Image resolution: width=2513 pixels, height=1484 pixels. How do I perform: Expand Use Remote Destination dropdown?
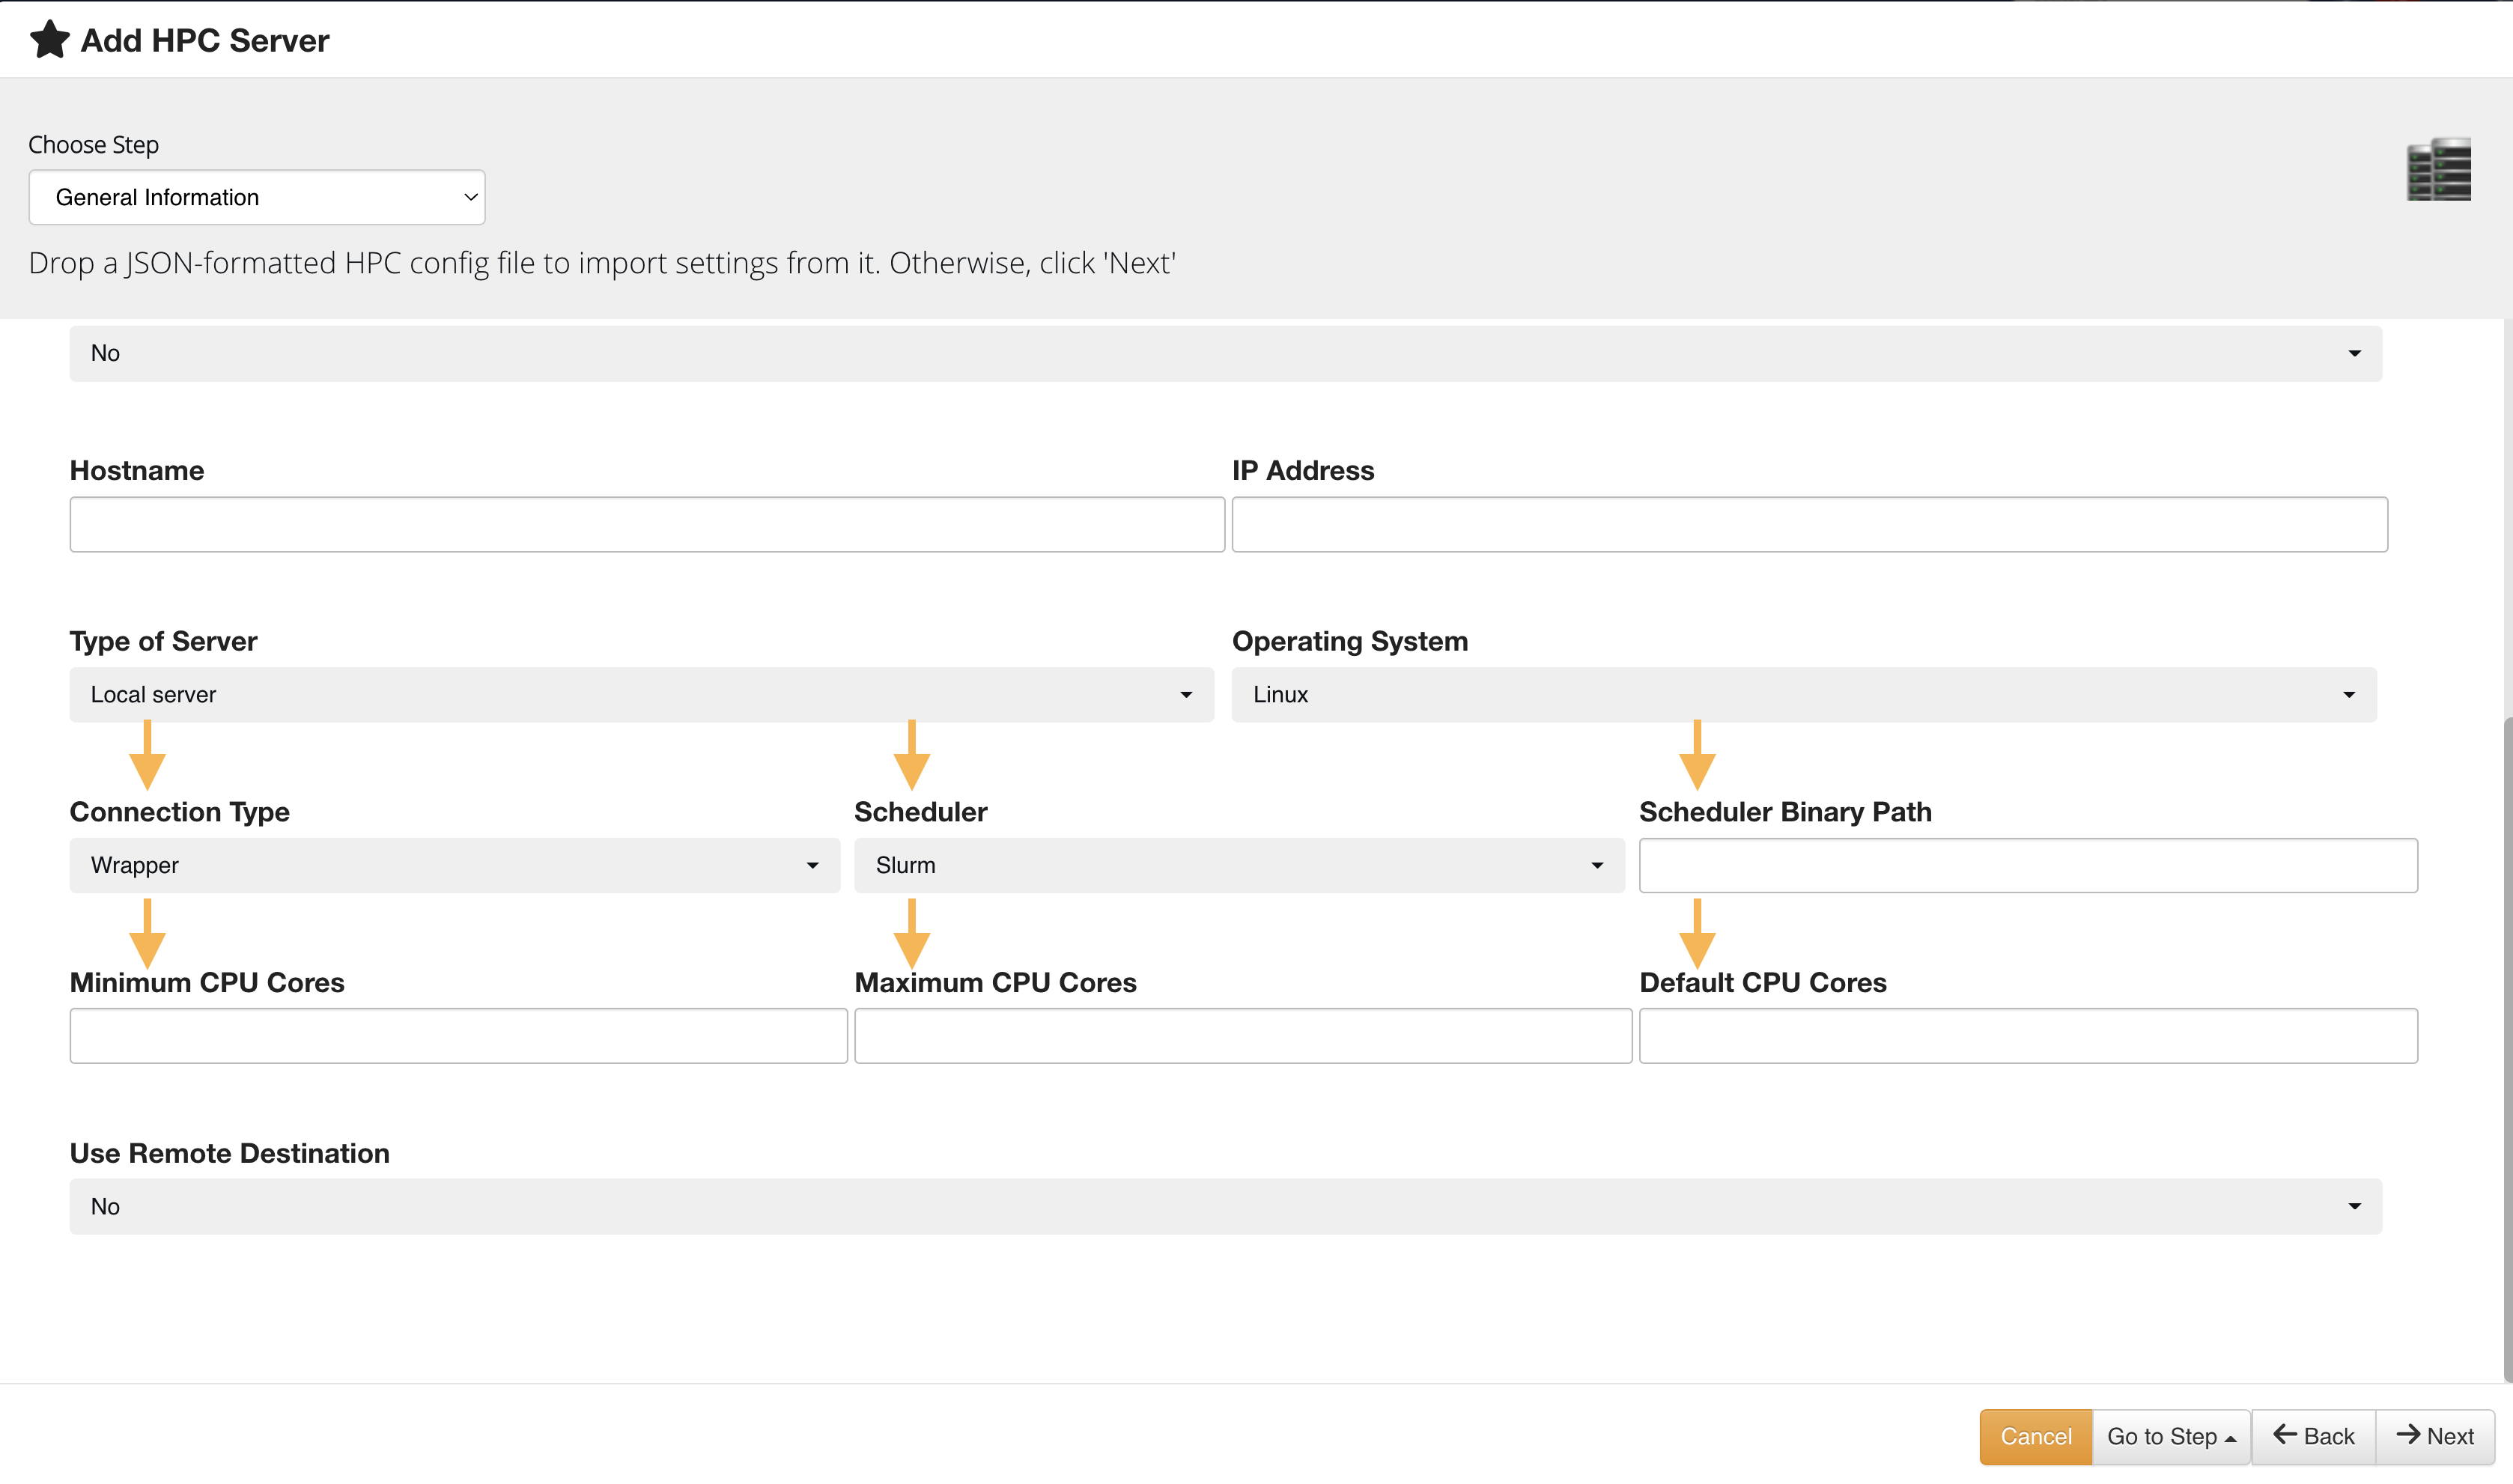1225,1207
